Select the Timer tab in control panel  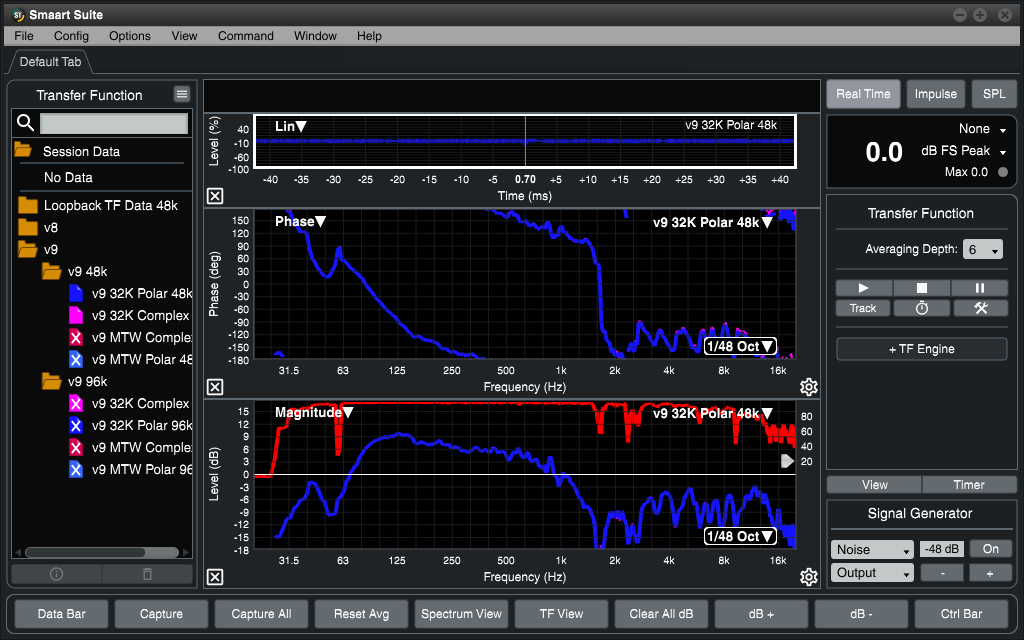pyautogui.click(x=969, y=485)
